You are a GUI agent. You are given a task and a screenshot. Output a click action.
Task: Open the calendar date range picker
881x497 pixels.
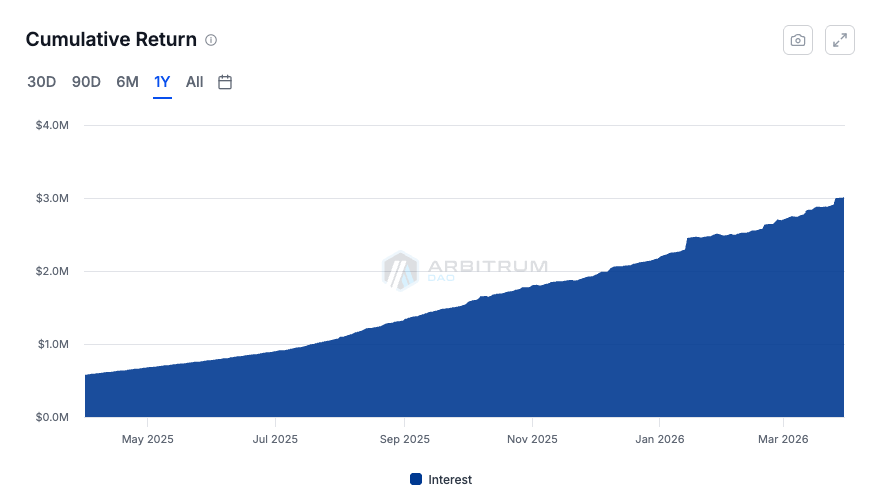(x=225, y=82)
